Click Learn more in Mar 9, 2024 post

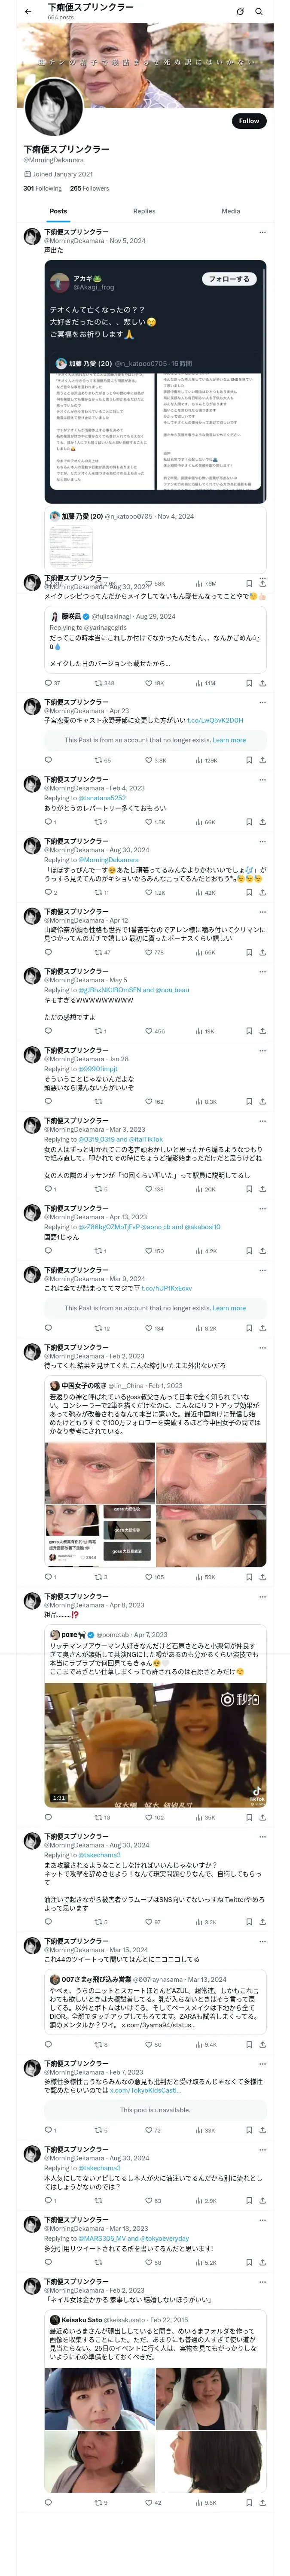(229, 1307)
